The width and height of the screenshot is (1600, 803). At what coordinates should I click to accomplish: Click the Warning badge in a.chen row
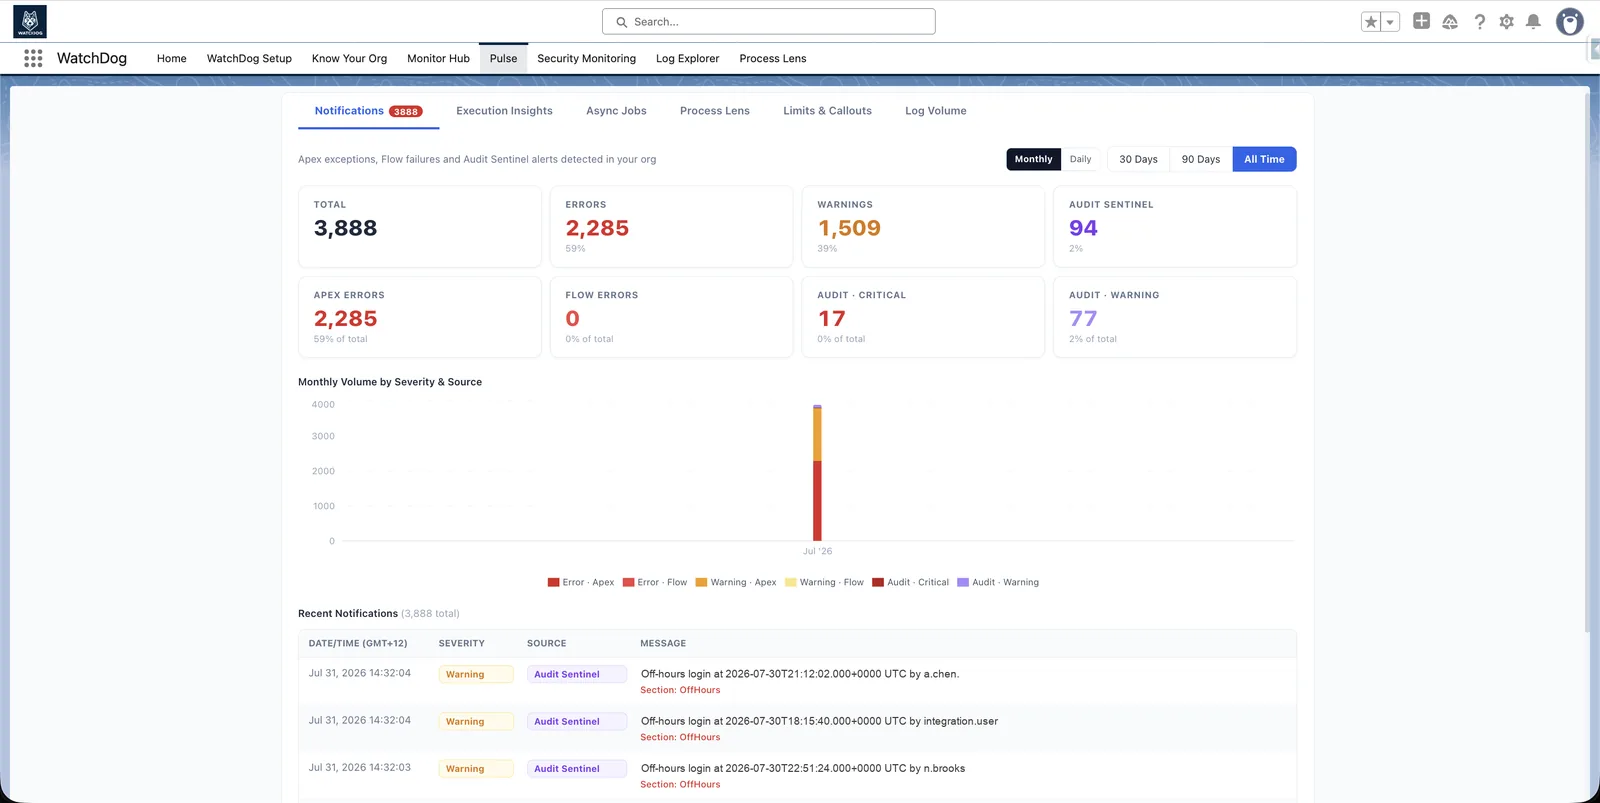point(476,674)
